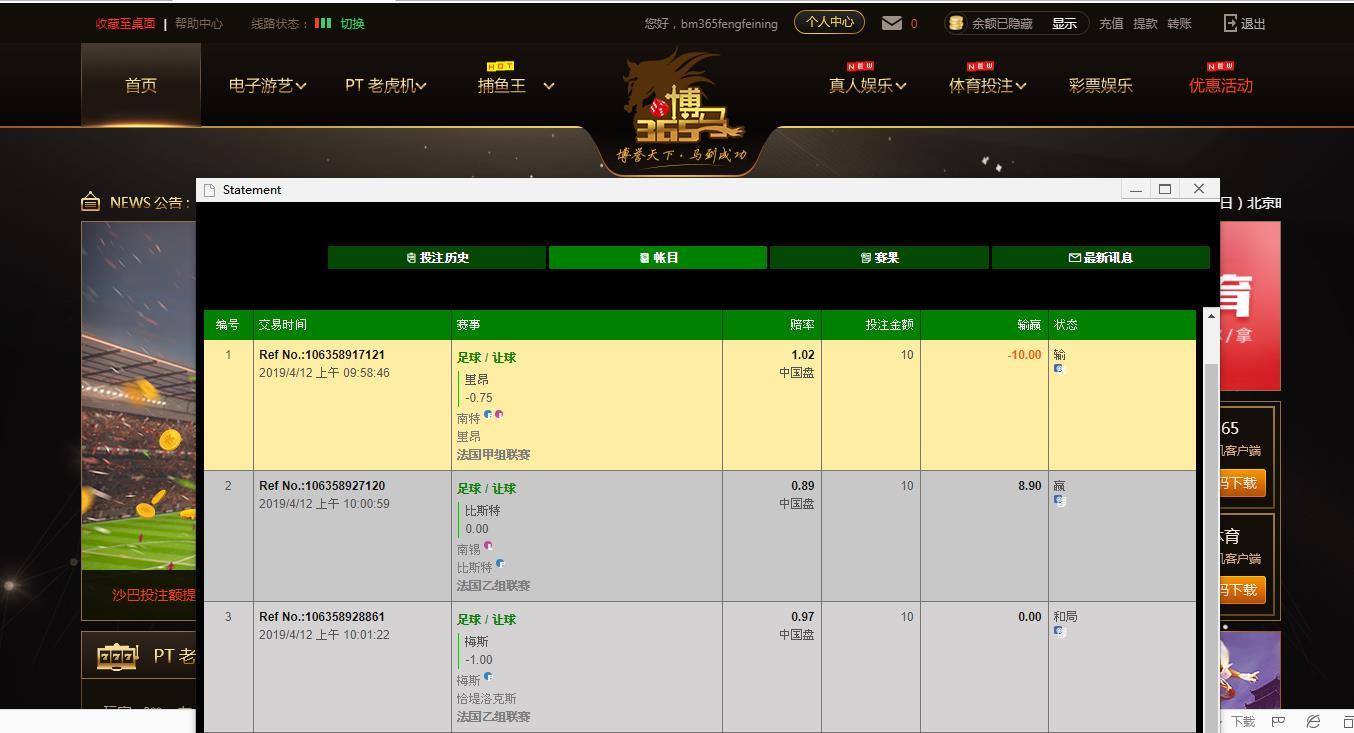
Task: Click the 提款 withdraw link
Action: click(1145, 23)
